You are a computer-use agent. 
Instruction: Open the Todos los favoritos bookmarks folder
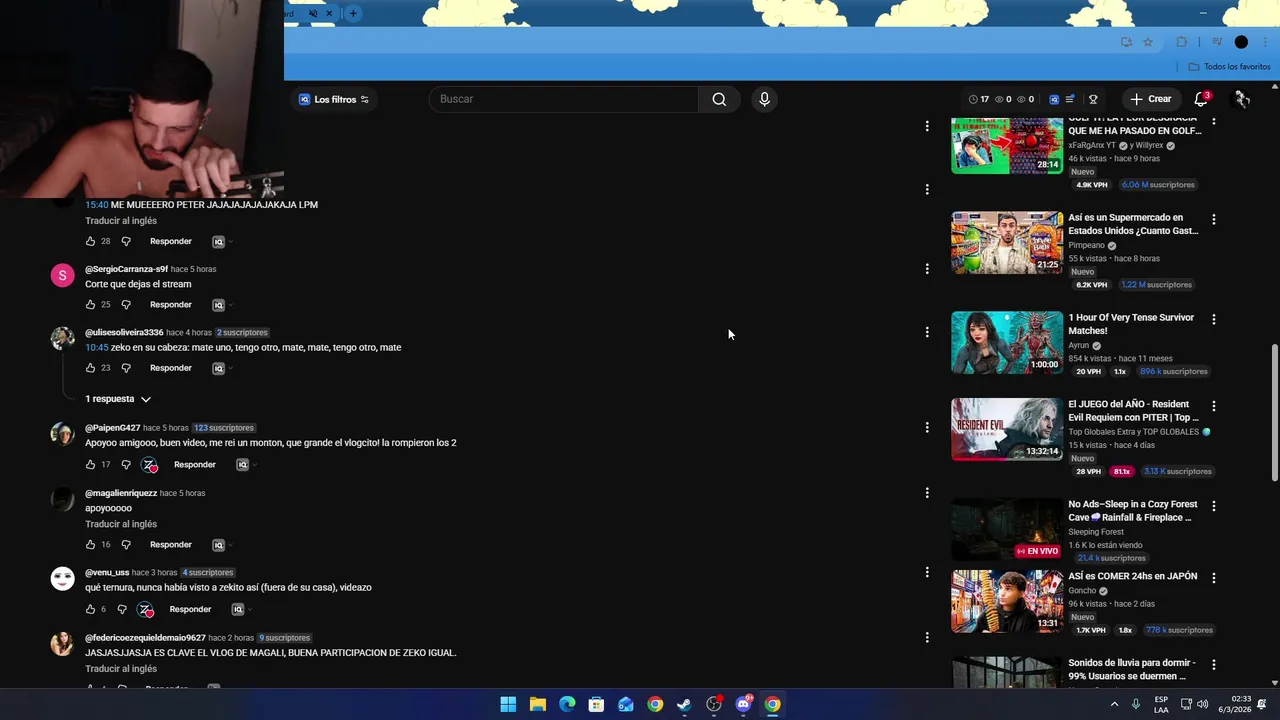point(1229,67)
